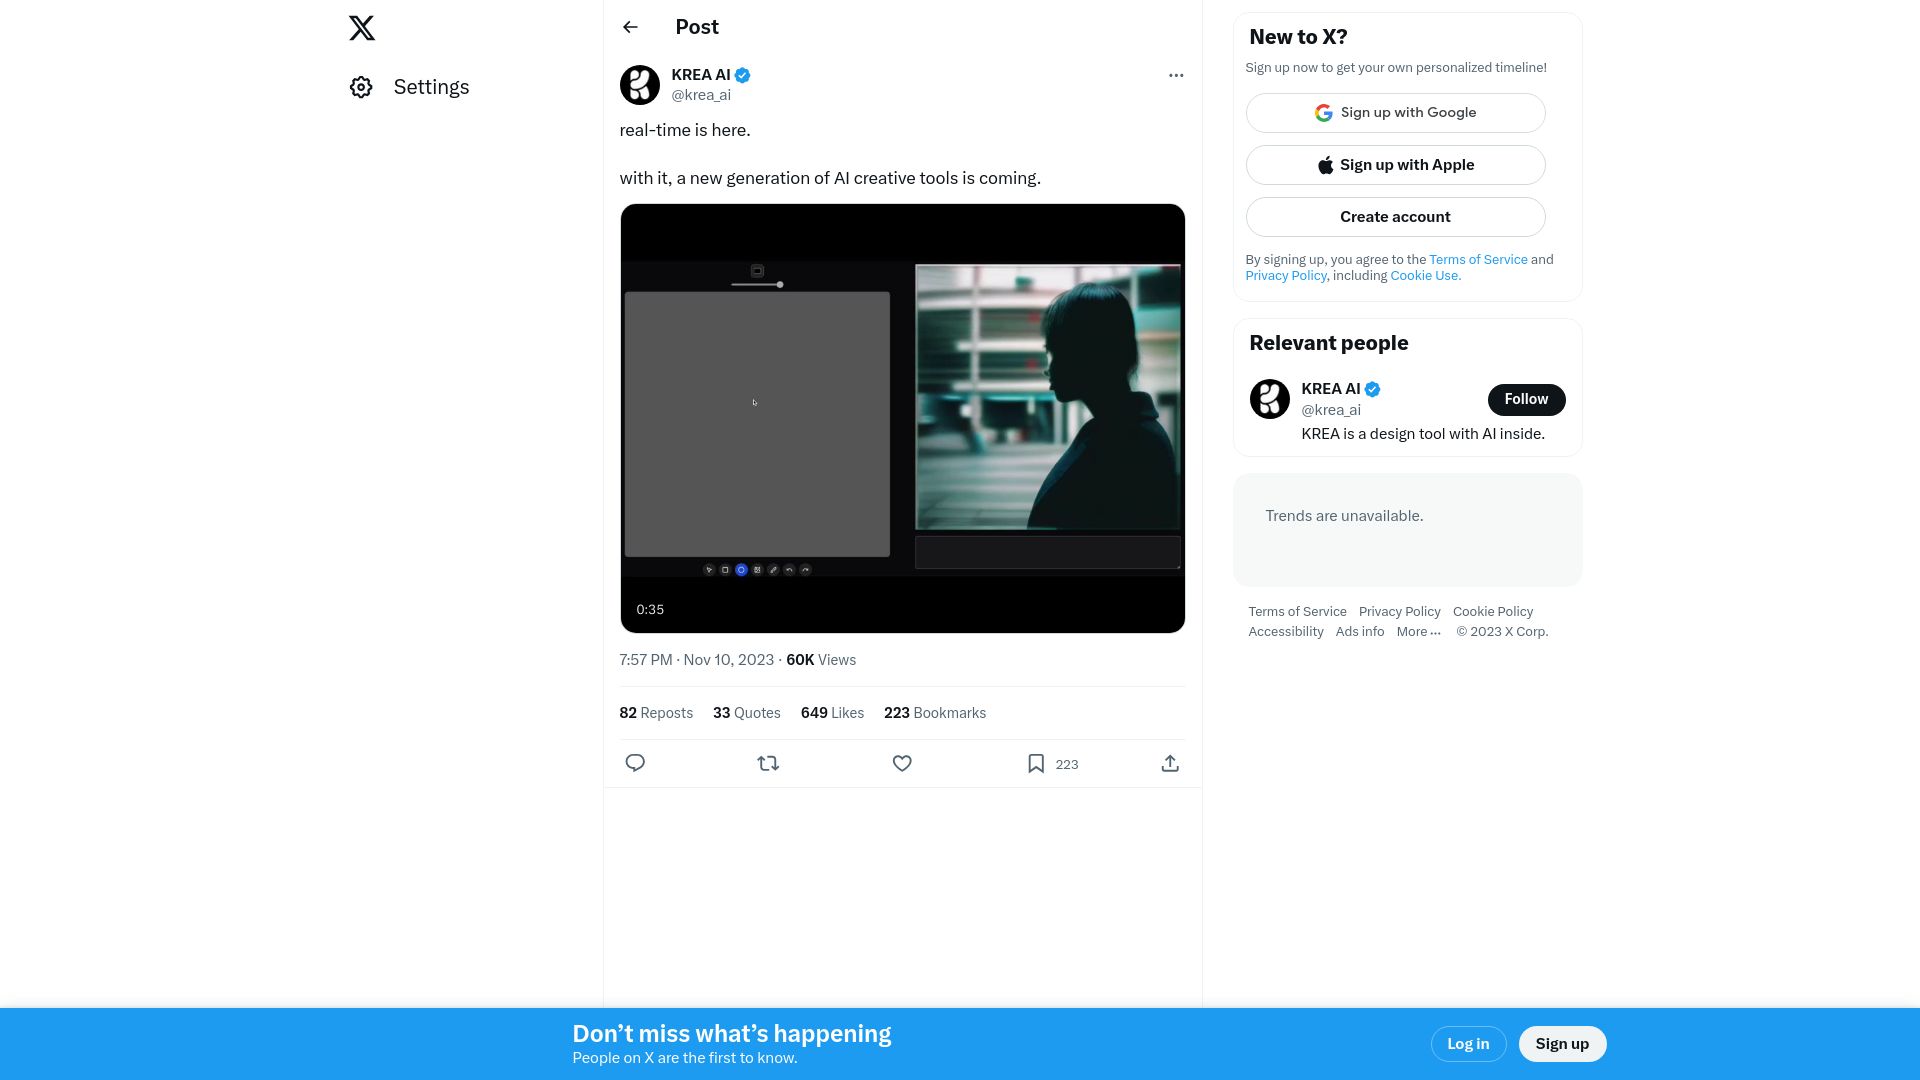1920x1080 pixels.
Task: Click Log in on bottom banner
Action: click(x=1468, y=1044)
